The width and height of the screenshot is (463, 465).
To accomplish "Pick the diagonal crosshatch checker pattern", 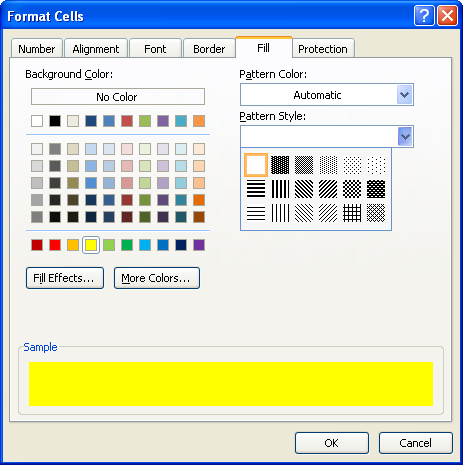I will (x=352, y=189).
